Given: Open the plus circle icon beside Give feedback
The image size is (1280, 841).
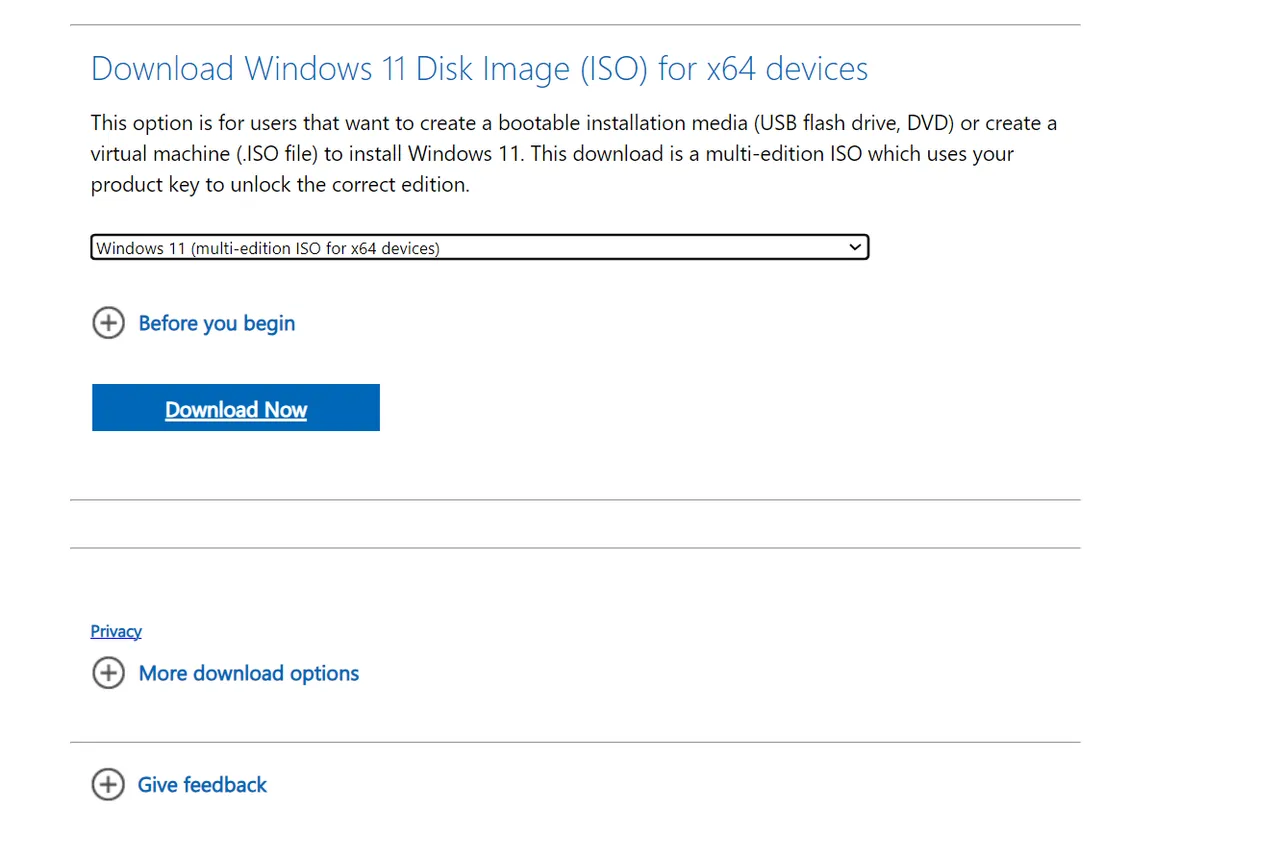Looking at the screenshot, I should [108, 785].
